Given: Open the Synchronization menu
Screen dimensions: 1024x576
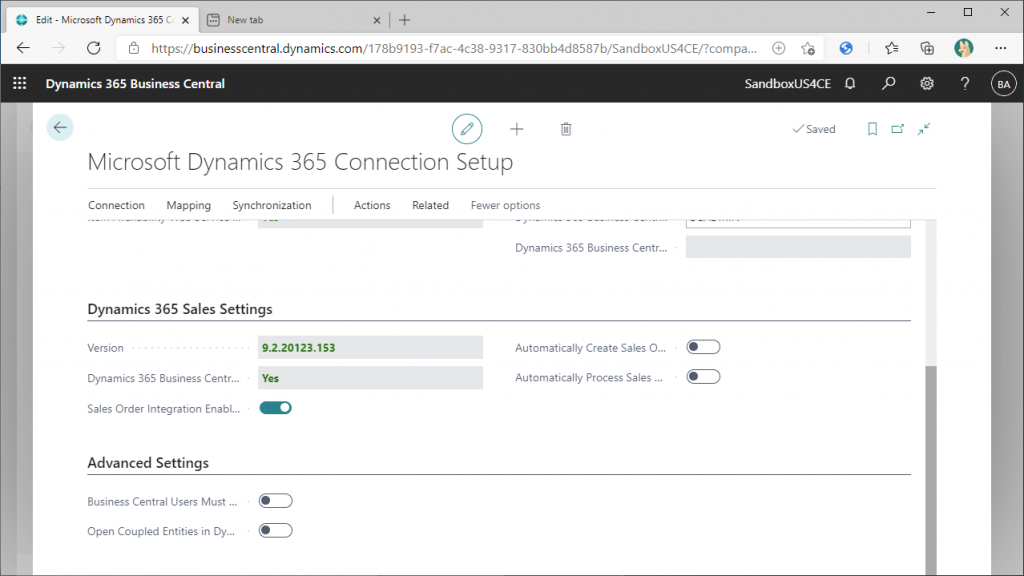Looking at the screenshot, I should pyautogui.click(x=272, y=205).
